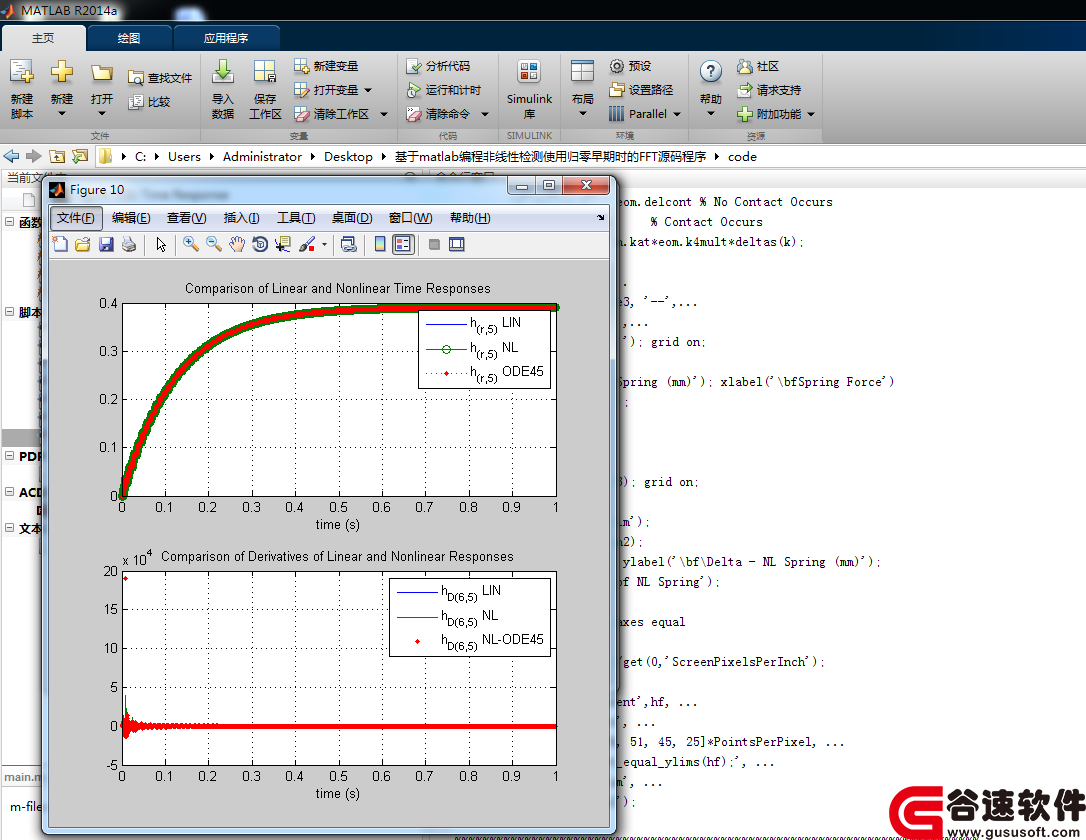Click the New Script (新建脚本) icon
The image size is (1086, 840).
point(21,71)
